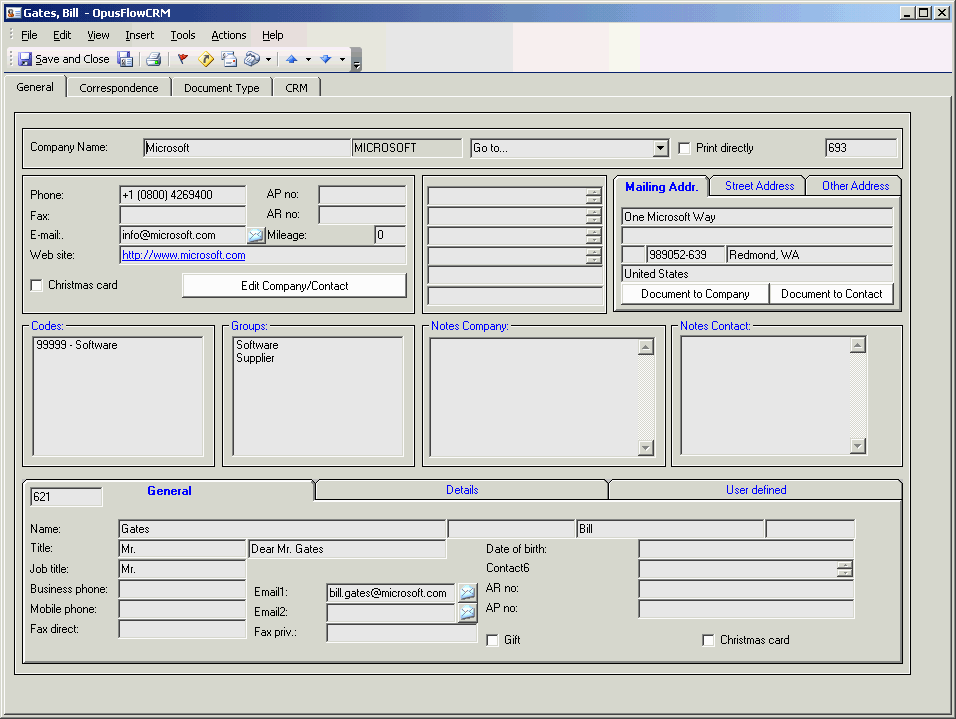Viewport: 956px width, 719px height.
Task: Open the View menu
Action: [98, 35]
